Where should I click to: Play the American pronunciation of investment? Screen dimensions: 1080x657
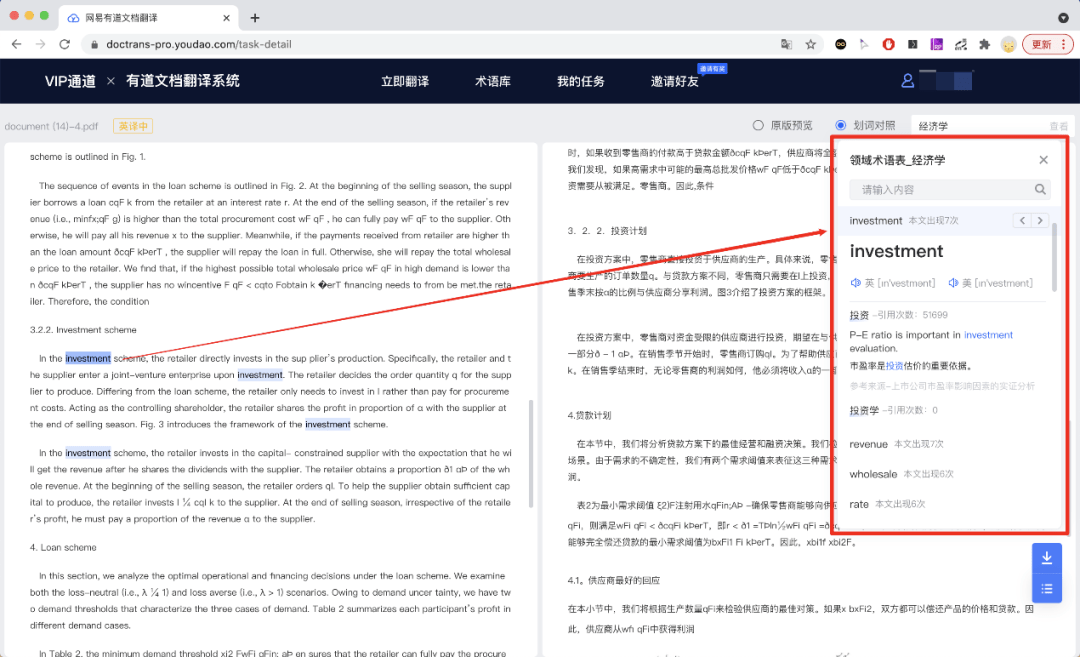(953, 283)
